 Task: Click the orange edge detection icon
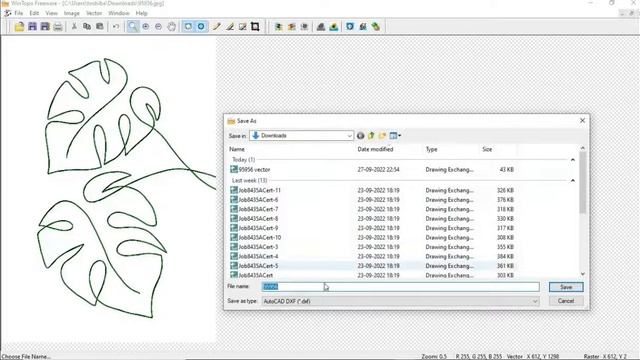291,27
